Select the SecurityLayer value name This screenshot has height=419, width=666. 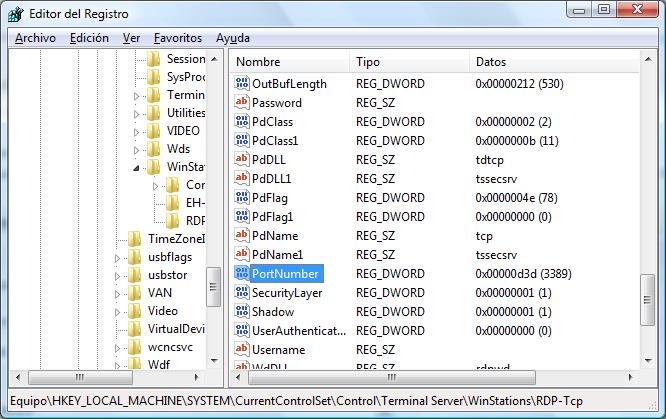coord(287,293)
